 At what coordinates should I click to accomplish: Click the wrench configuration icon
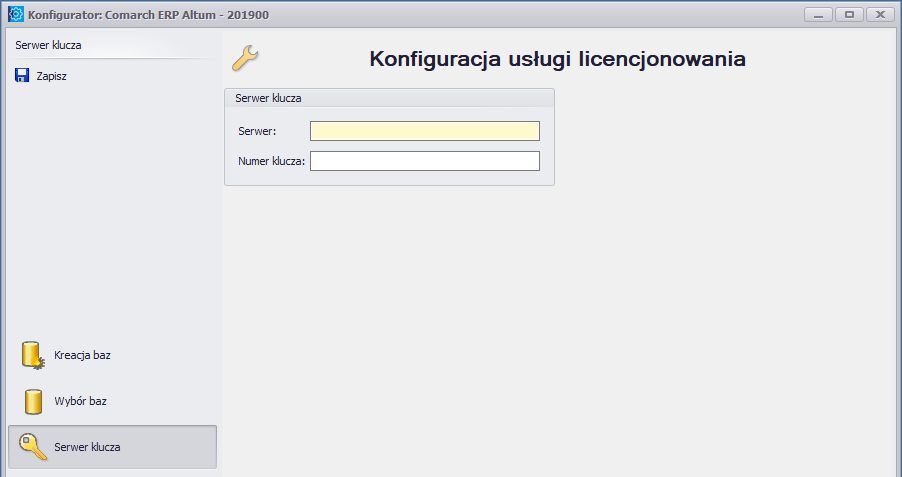point(245,58)
